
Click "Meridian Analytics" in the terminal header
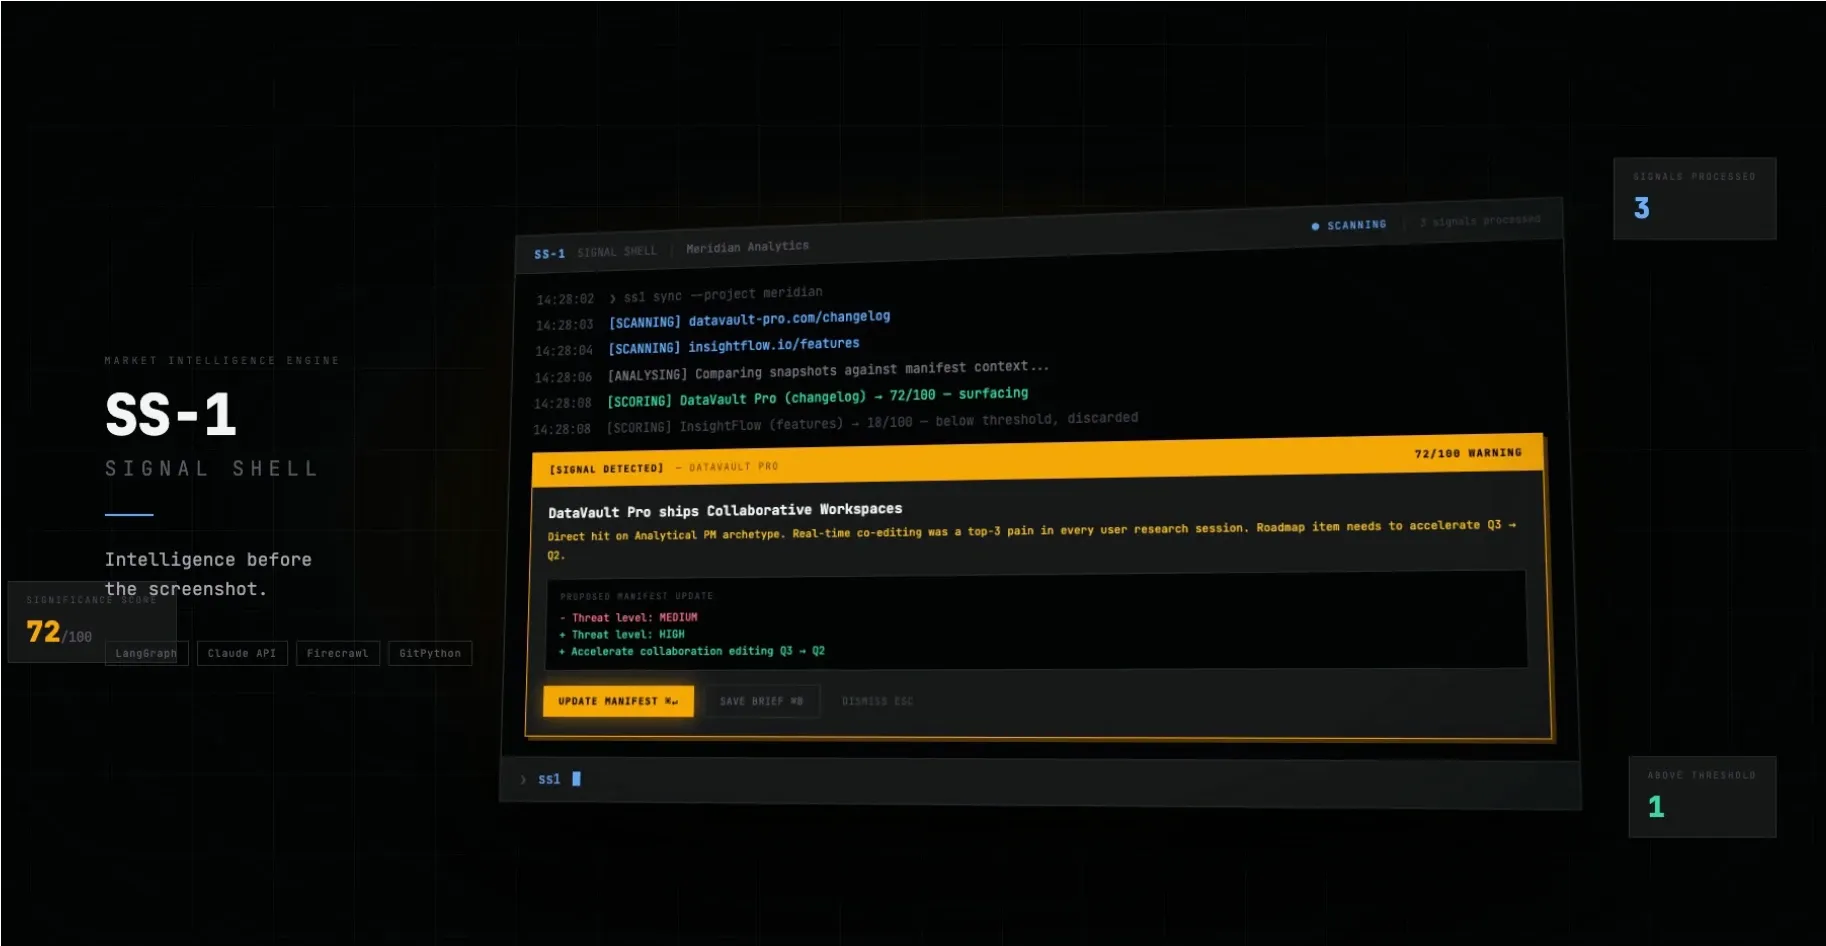(748, 247)
